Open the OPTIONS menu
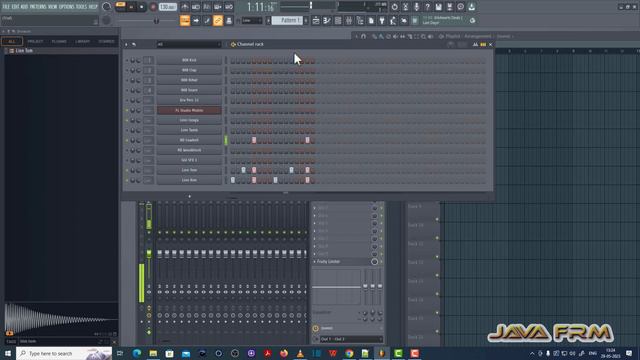The height and width of the screenshot is (360, 640). point(67,7)
